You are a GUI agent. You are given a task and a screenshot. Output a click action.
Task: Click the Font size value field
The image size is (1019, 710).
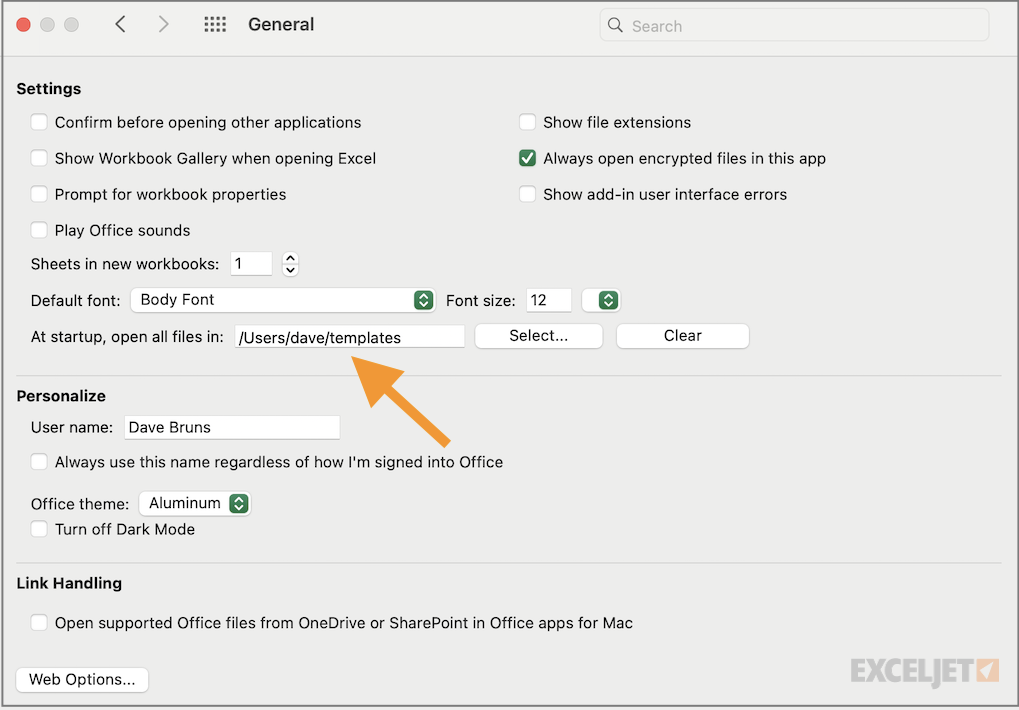click(548, 300)
